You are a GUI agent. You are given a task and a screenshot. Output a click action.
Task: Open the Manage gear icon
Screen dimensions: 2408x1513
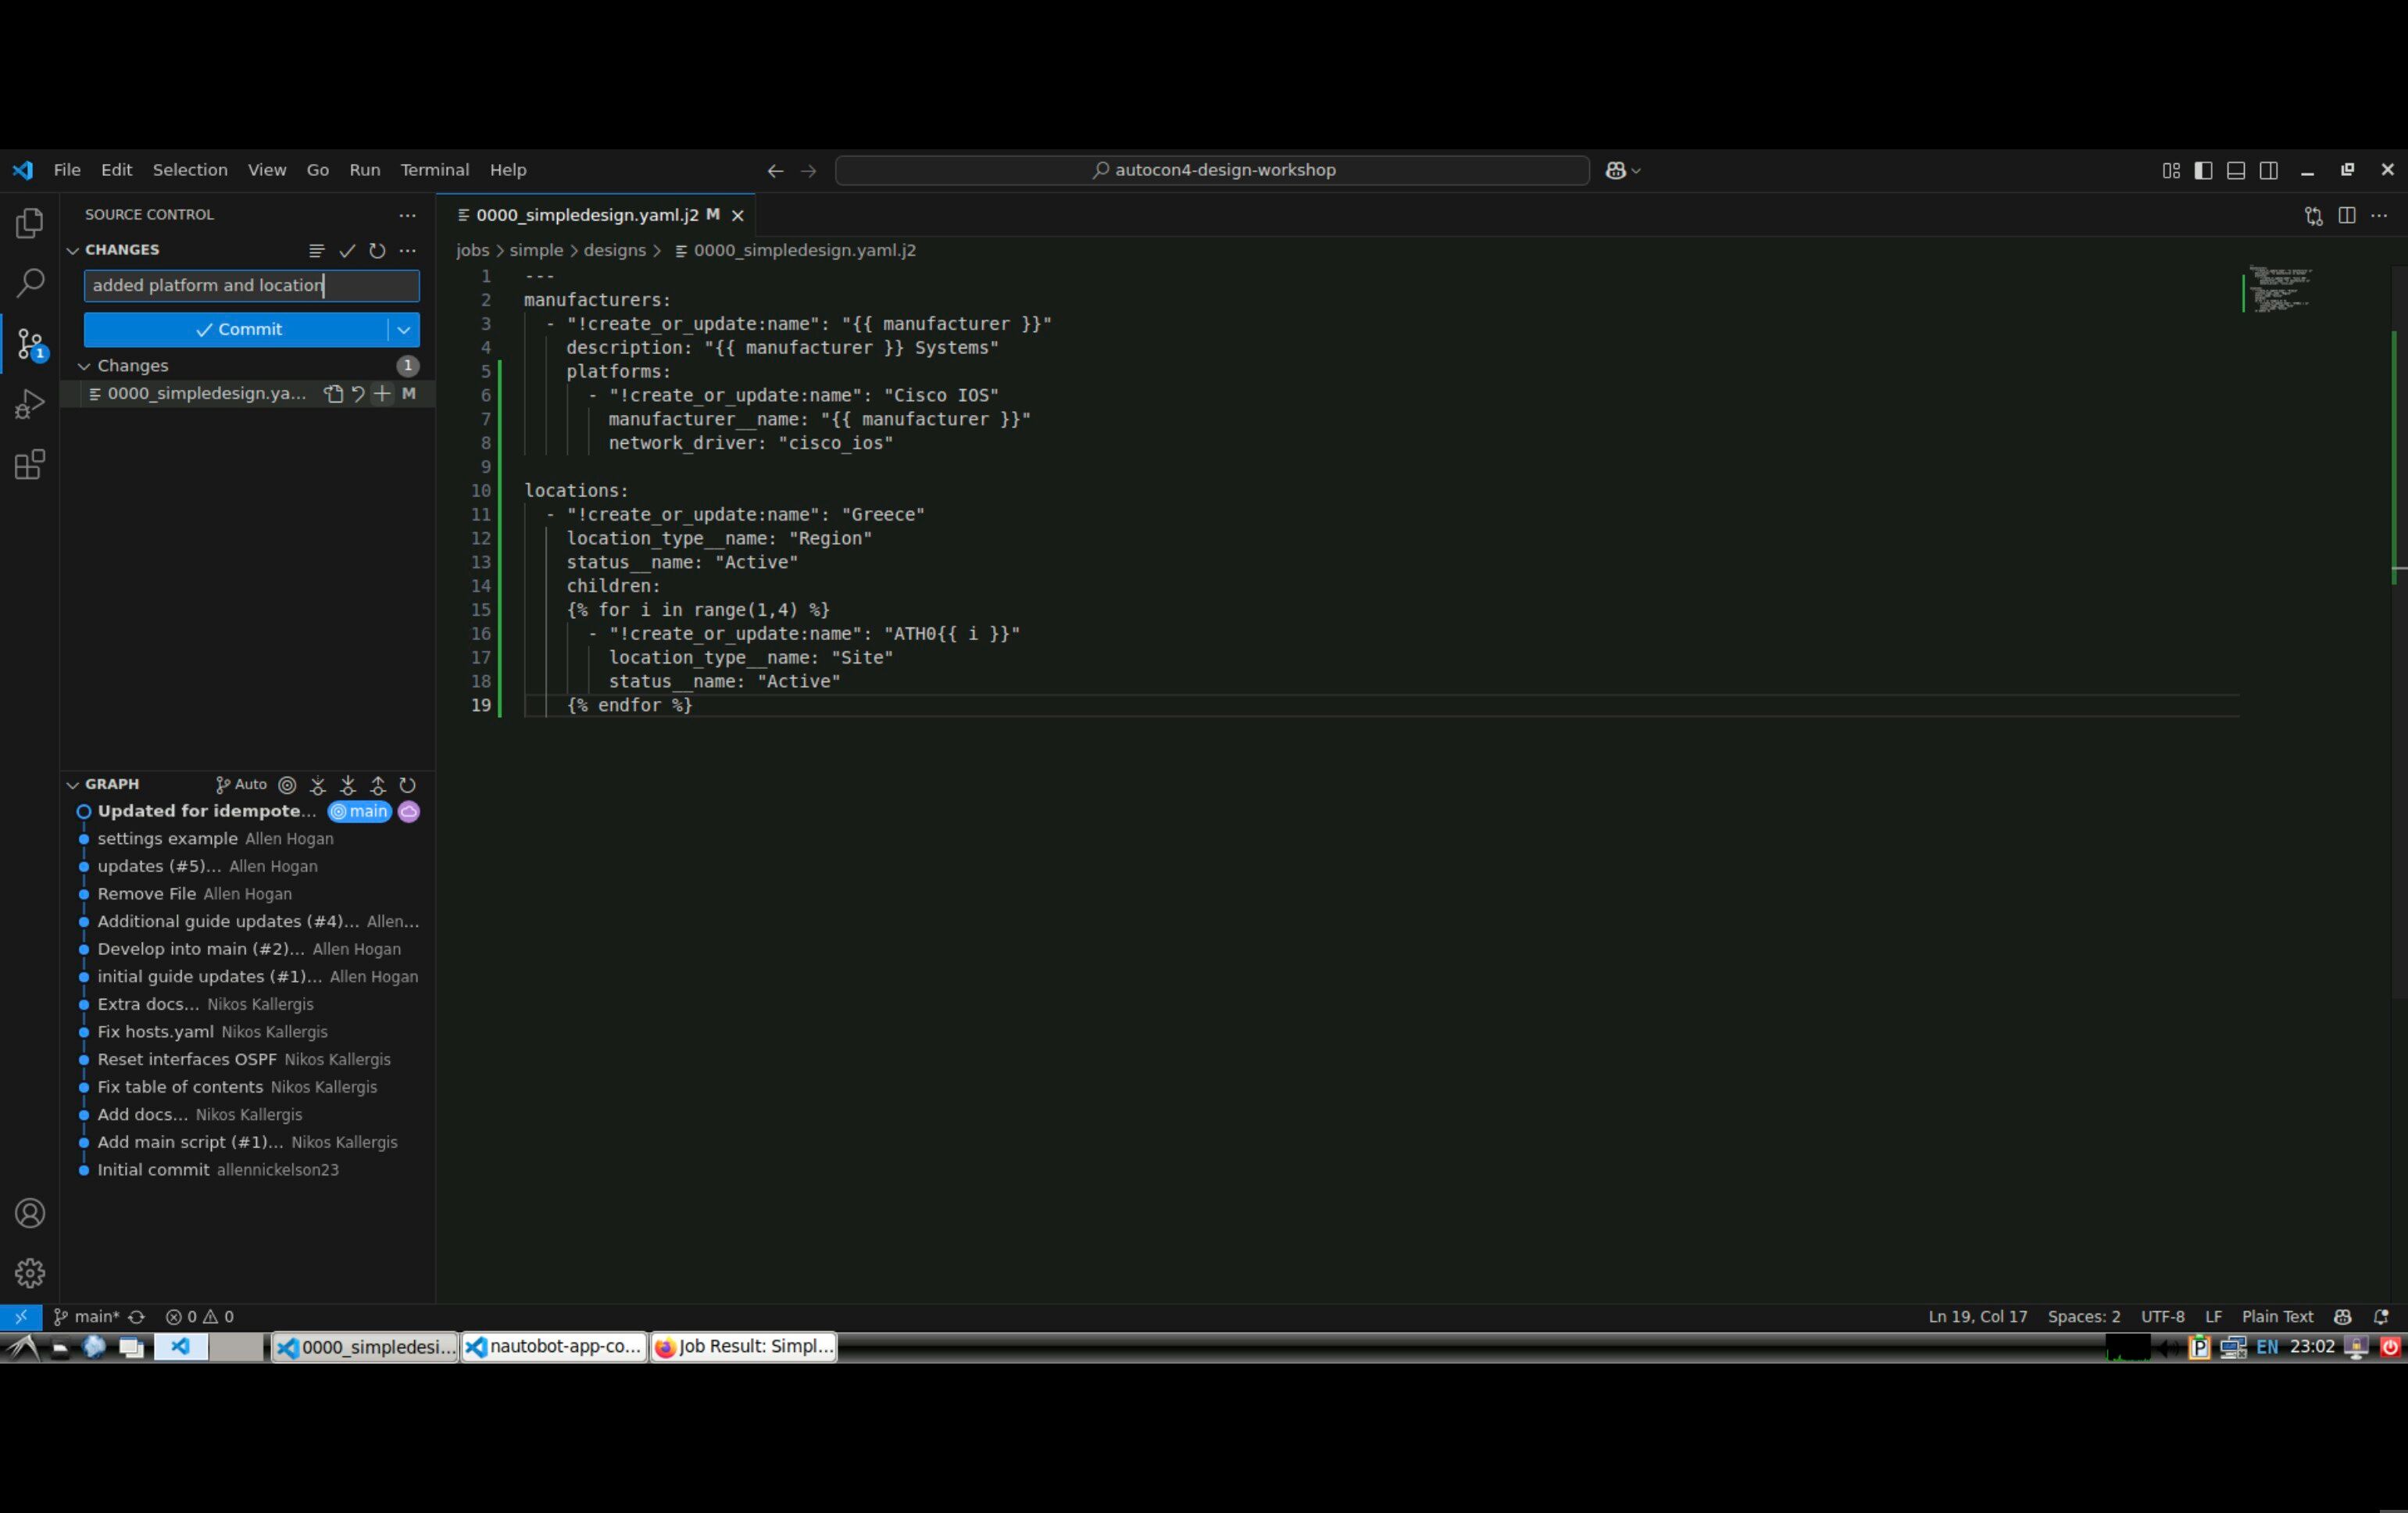click(30, 1273)
